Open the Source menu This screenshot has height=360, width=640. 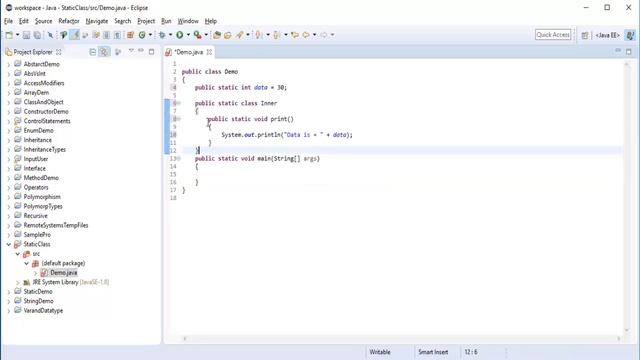tap(43, 21)
